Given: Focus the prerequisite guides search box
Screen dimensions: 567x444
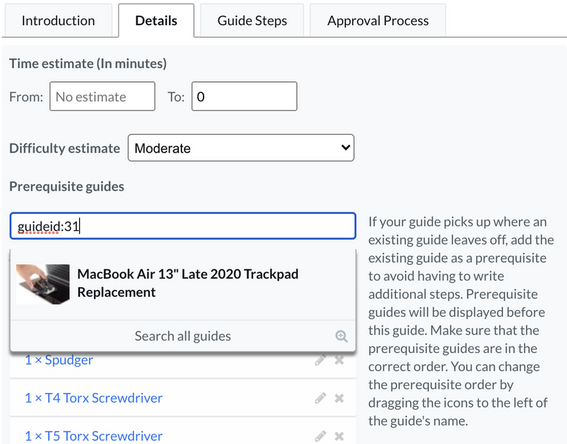Looking at the screenshot, I should point(183,226).
